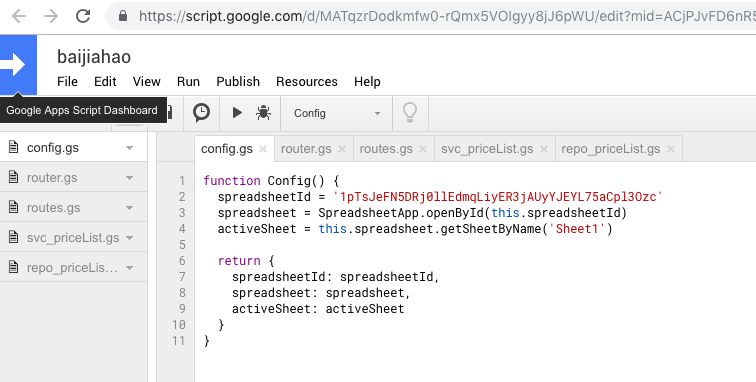Open the Config function selector dropdown
This screenshot has width=756, height=382.
point(337,113)
